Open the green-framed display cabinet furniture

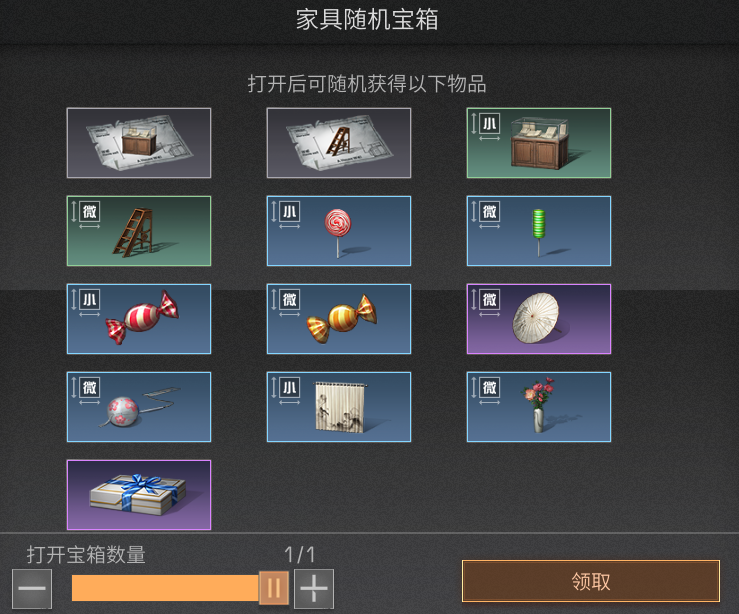pos(539,143)
